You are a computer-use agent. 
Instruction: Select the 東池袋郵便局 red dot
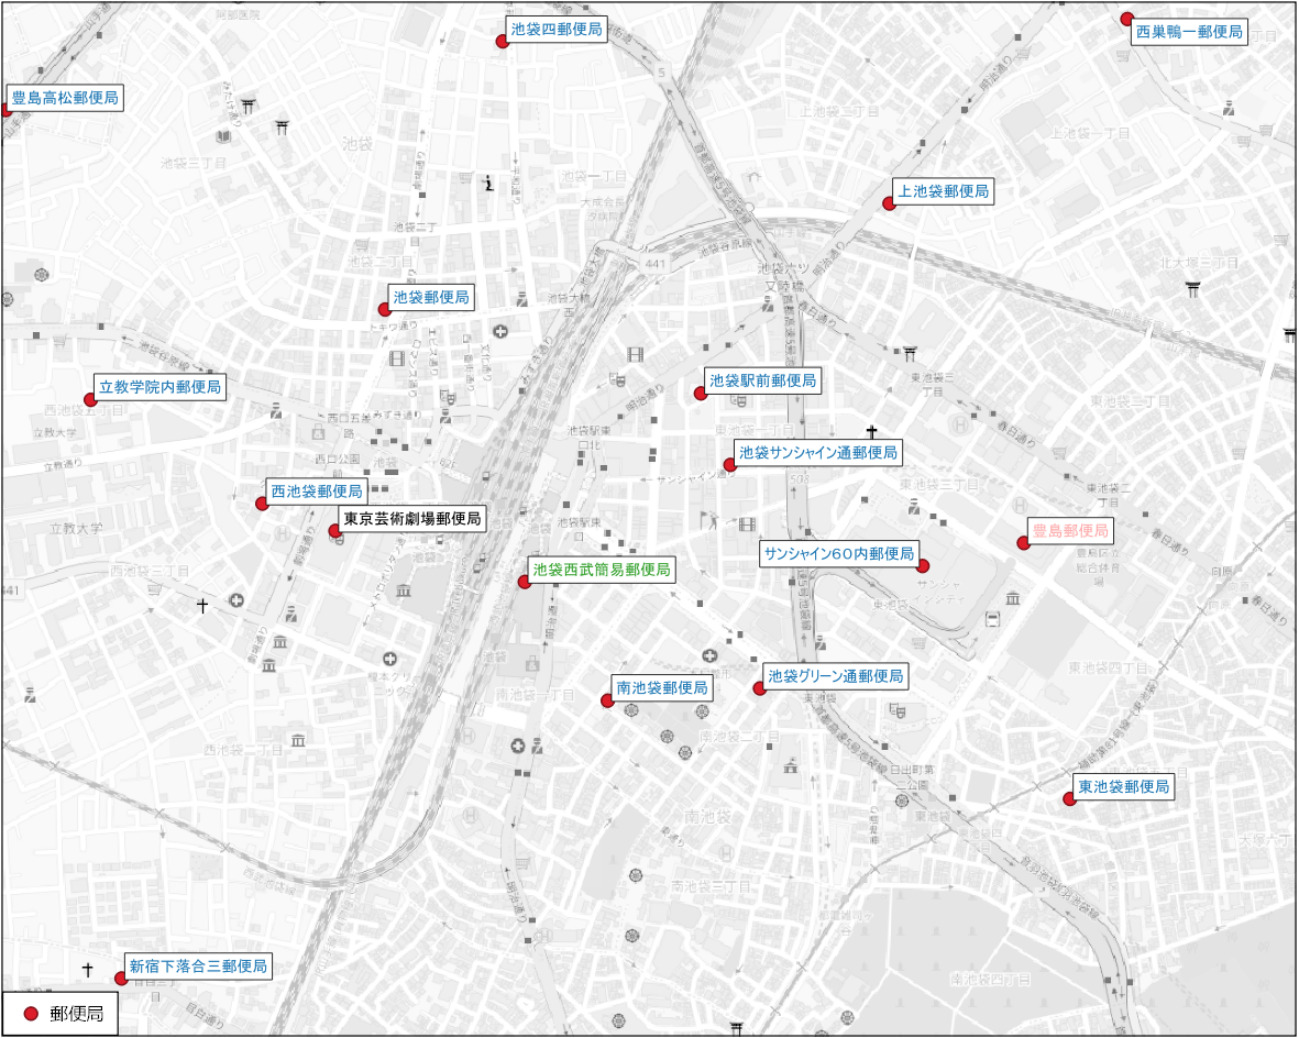click(x=1069, y=799)
